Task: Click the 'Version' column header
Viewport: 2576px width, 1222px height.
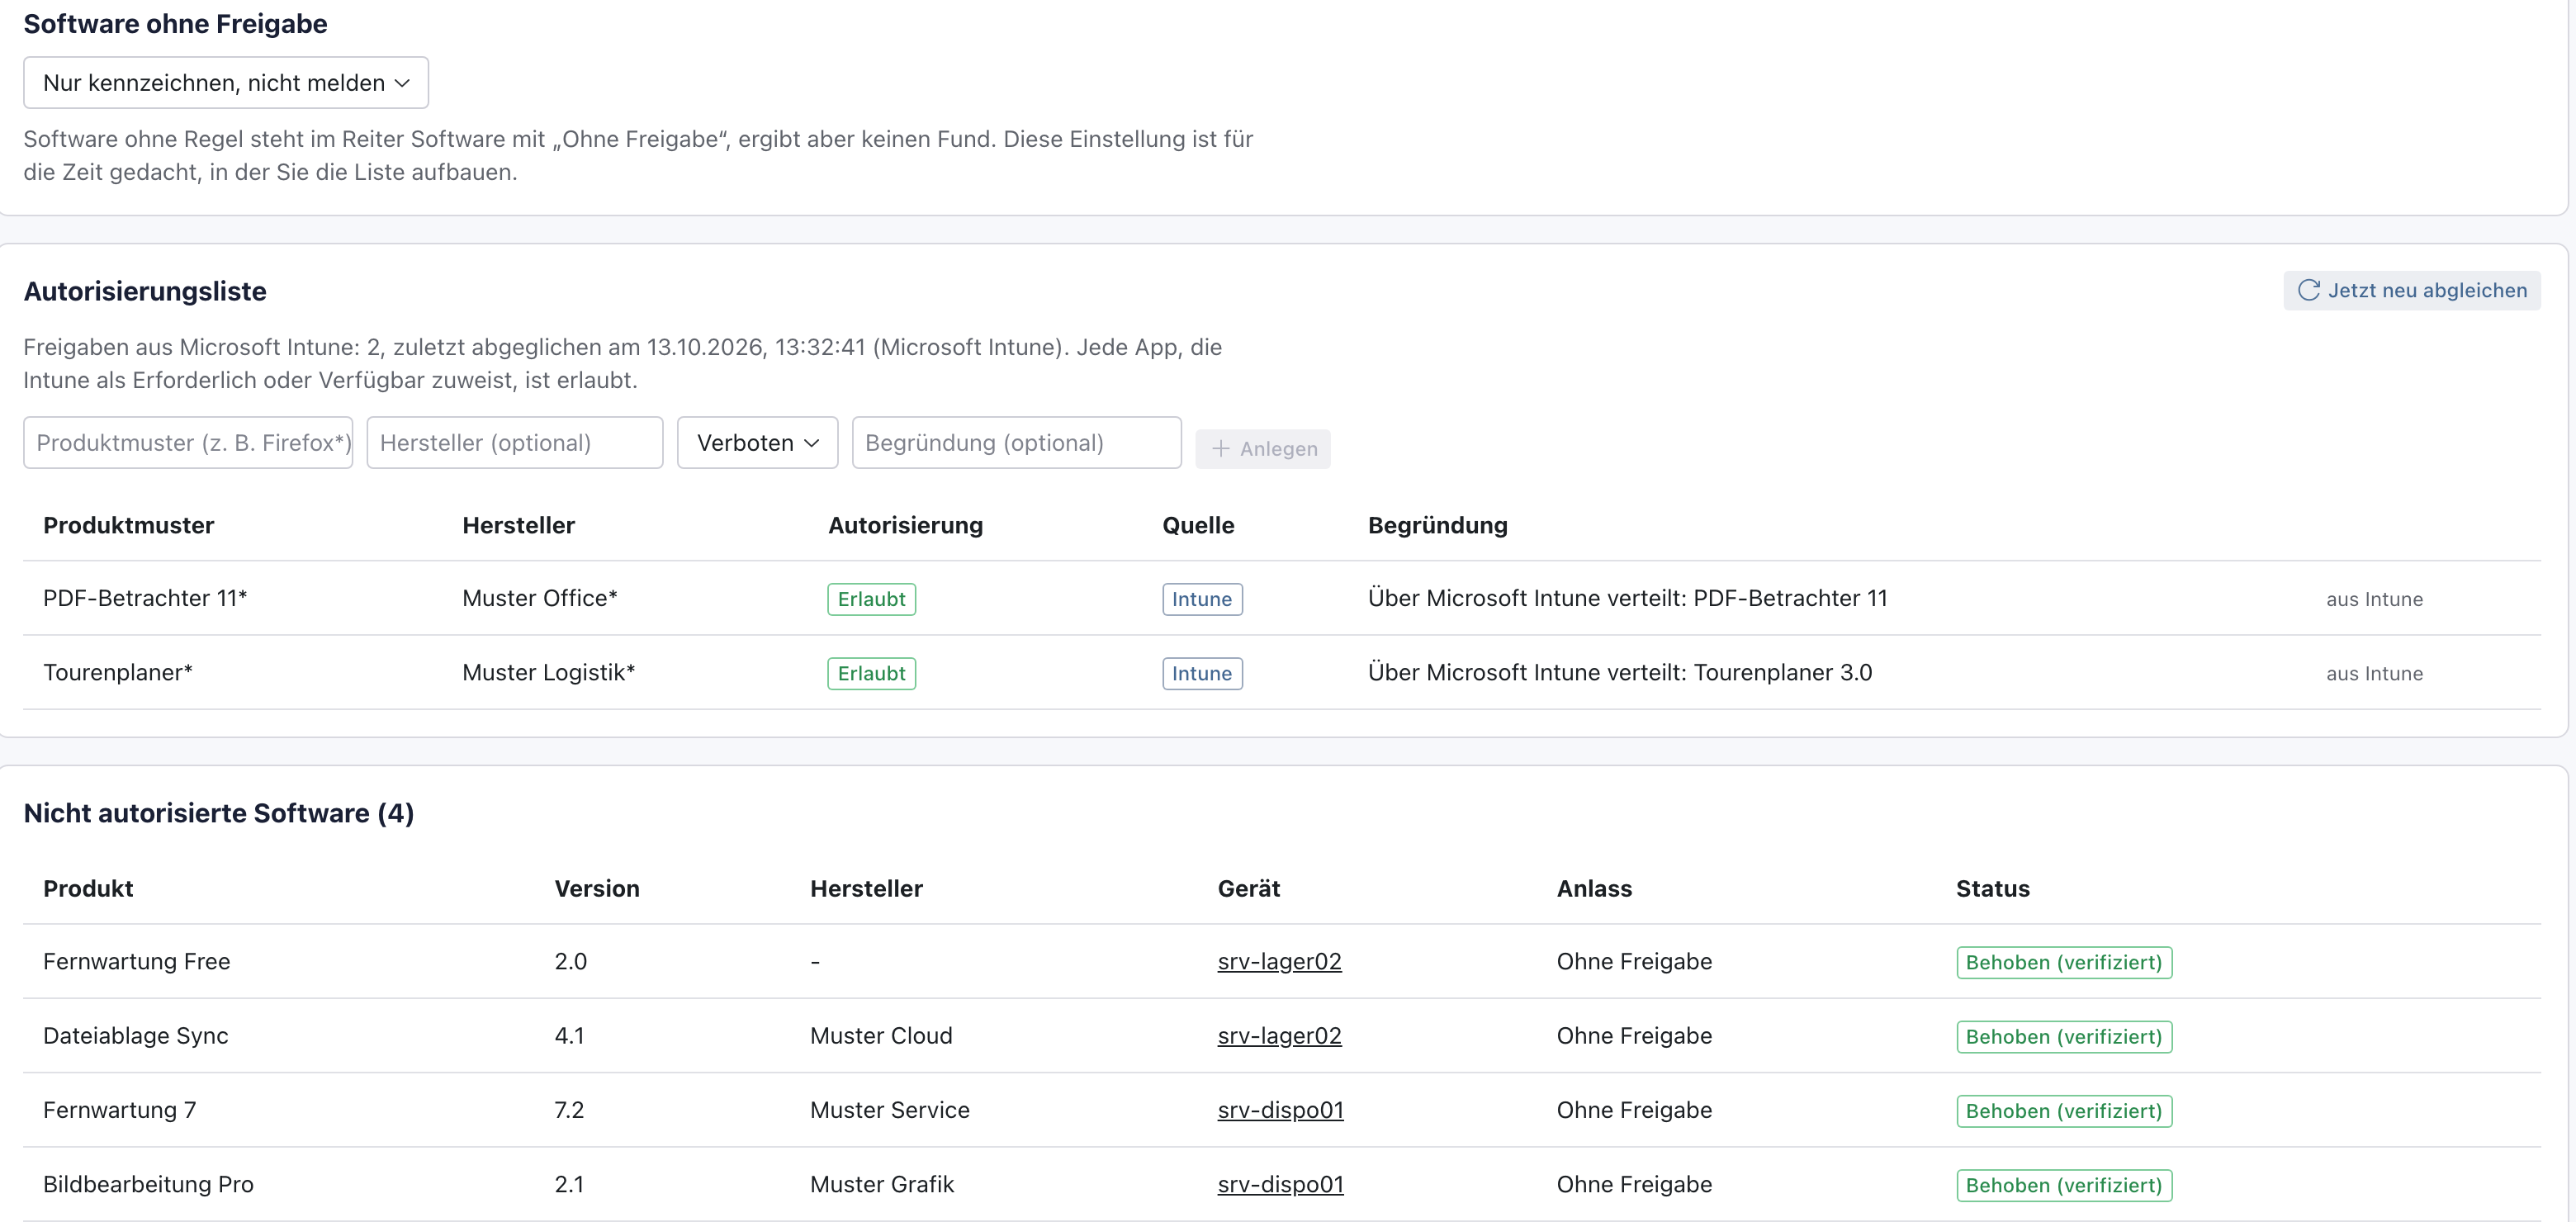Action: 597,888
